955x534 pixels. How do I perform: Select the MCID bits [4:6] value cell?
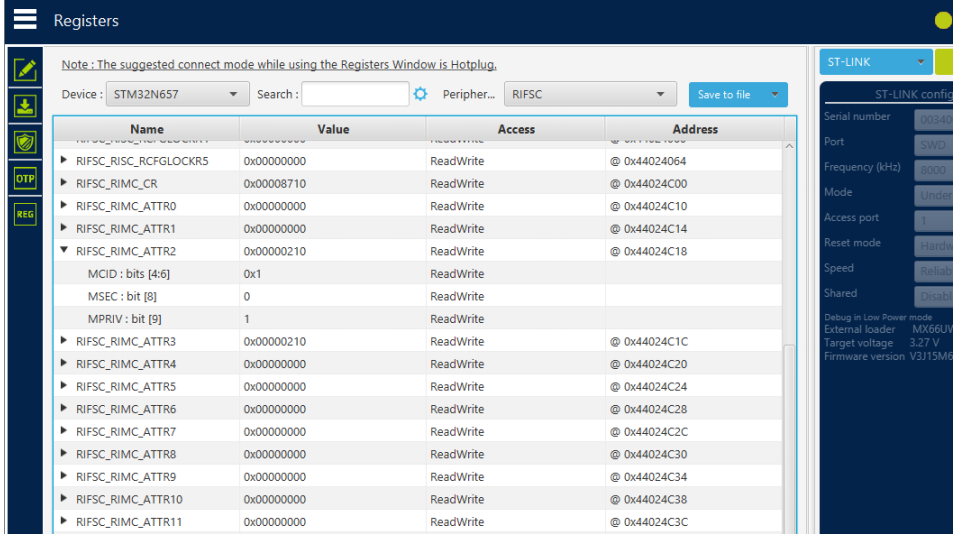tap(332, 274)
